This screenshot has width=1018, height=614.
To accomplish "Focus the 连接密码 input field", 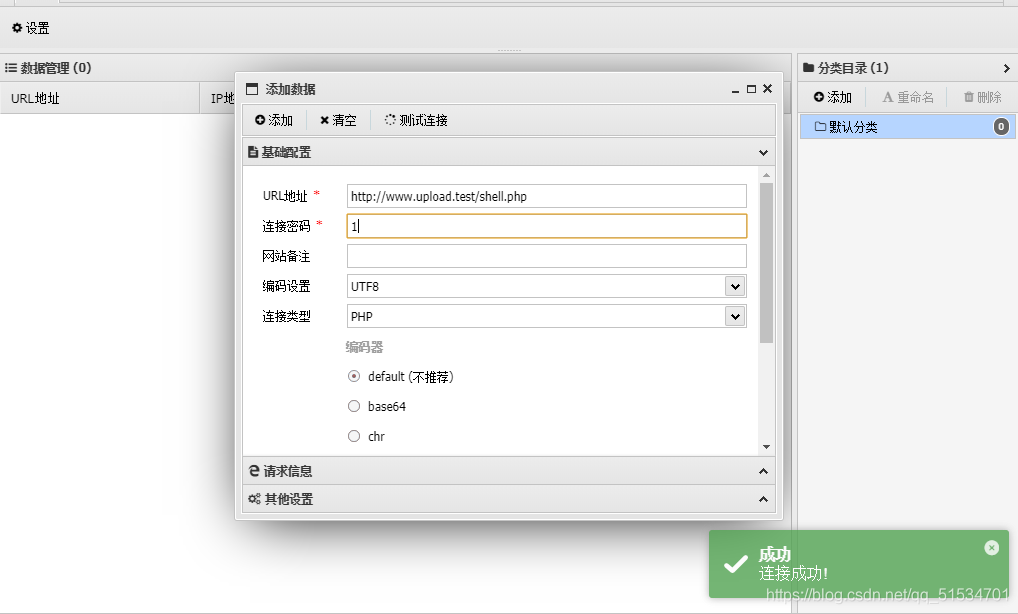I will pos(547,226).
